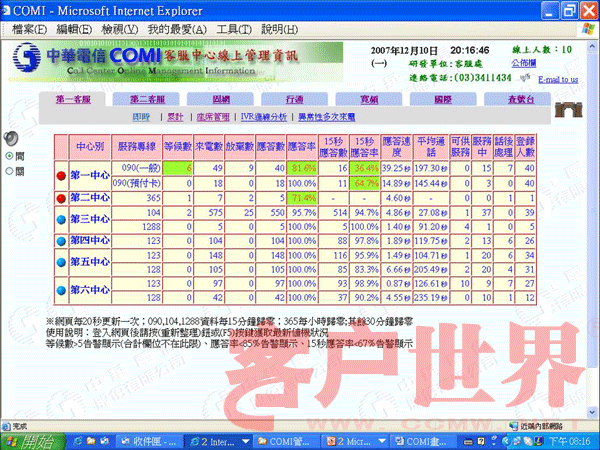Image resolution: width=600 pixels, height=450 pixels.
Task: Click the red status ball for 第一中心
Action: pos(62,176)
